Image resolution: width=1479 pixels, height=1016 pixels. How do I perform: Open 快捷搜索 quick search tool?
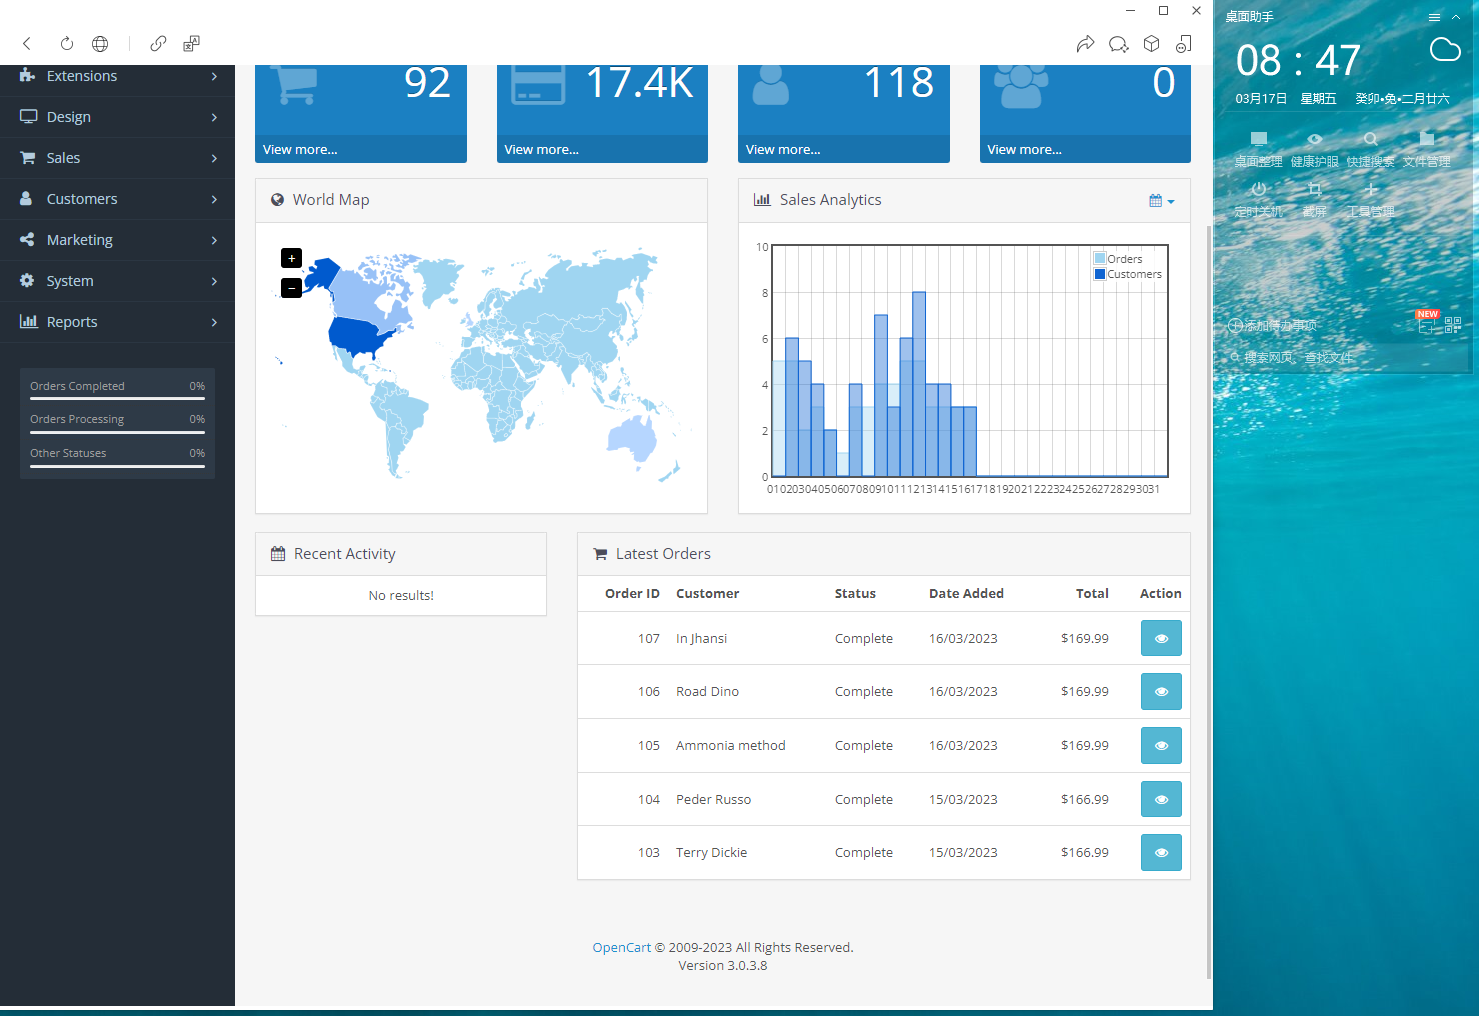pyautogui.click(x=1370, y=149)
